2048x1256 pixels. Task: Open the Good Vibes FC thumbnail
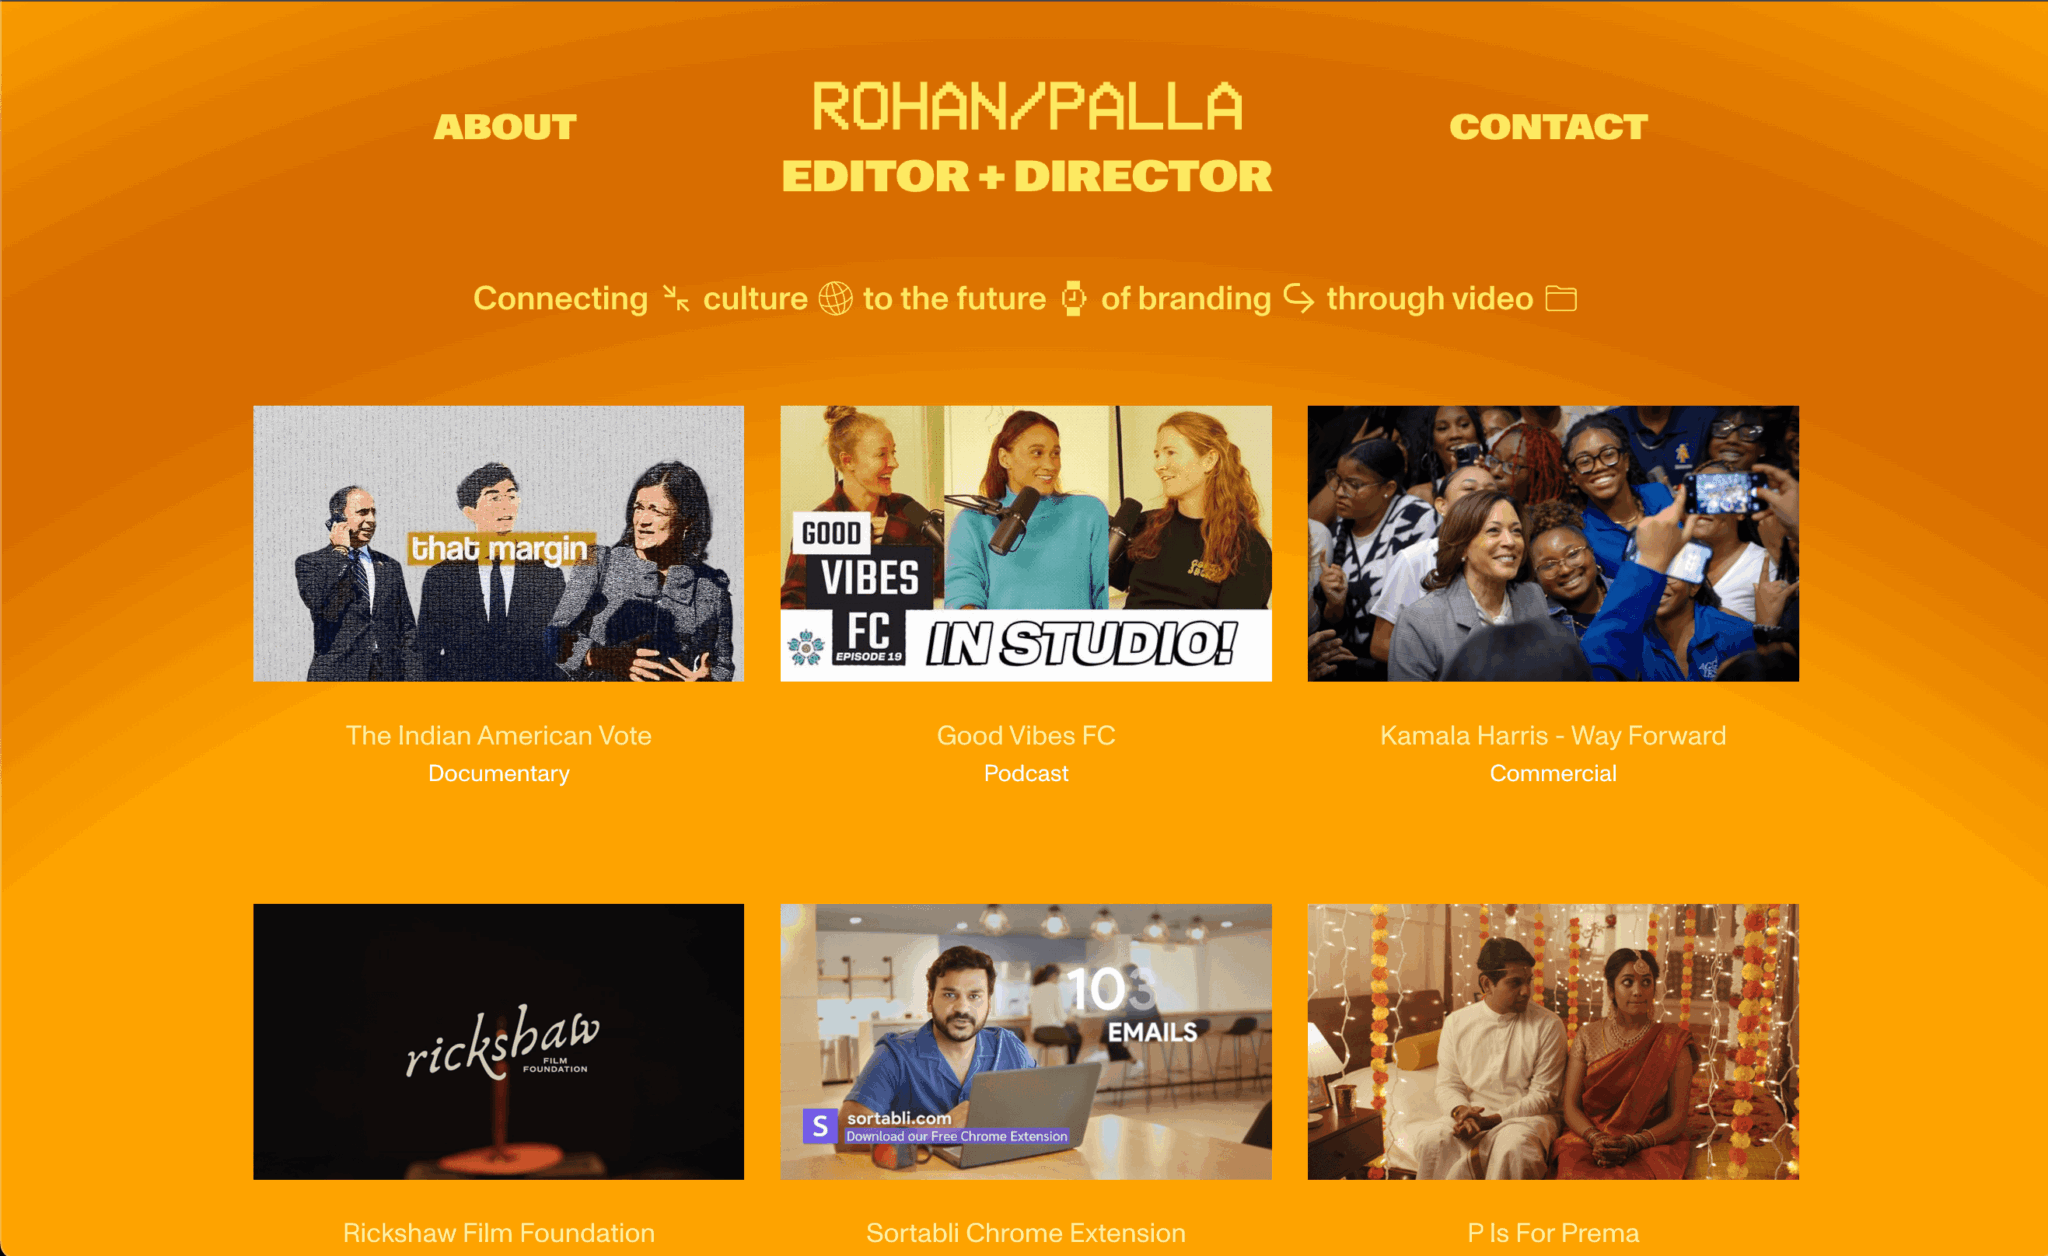tap(1026, 543)
